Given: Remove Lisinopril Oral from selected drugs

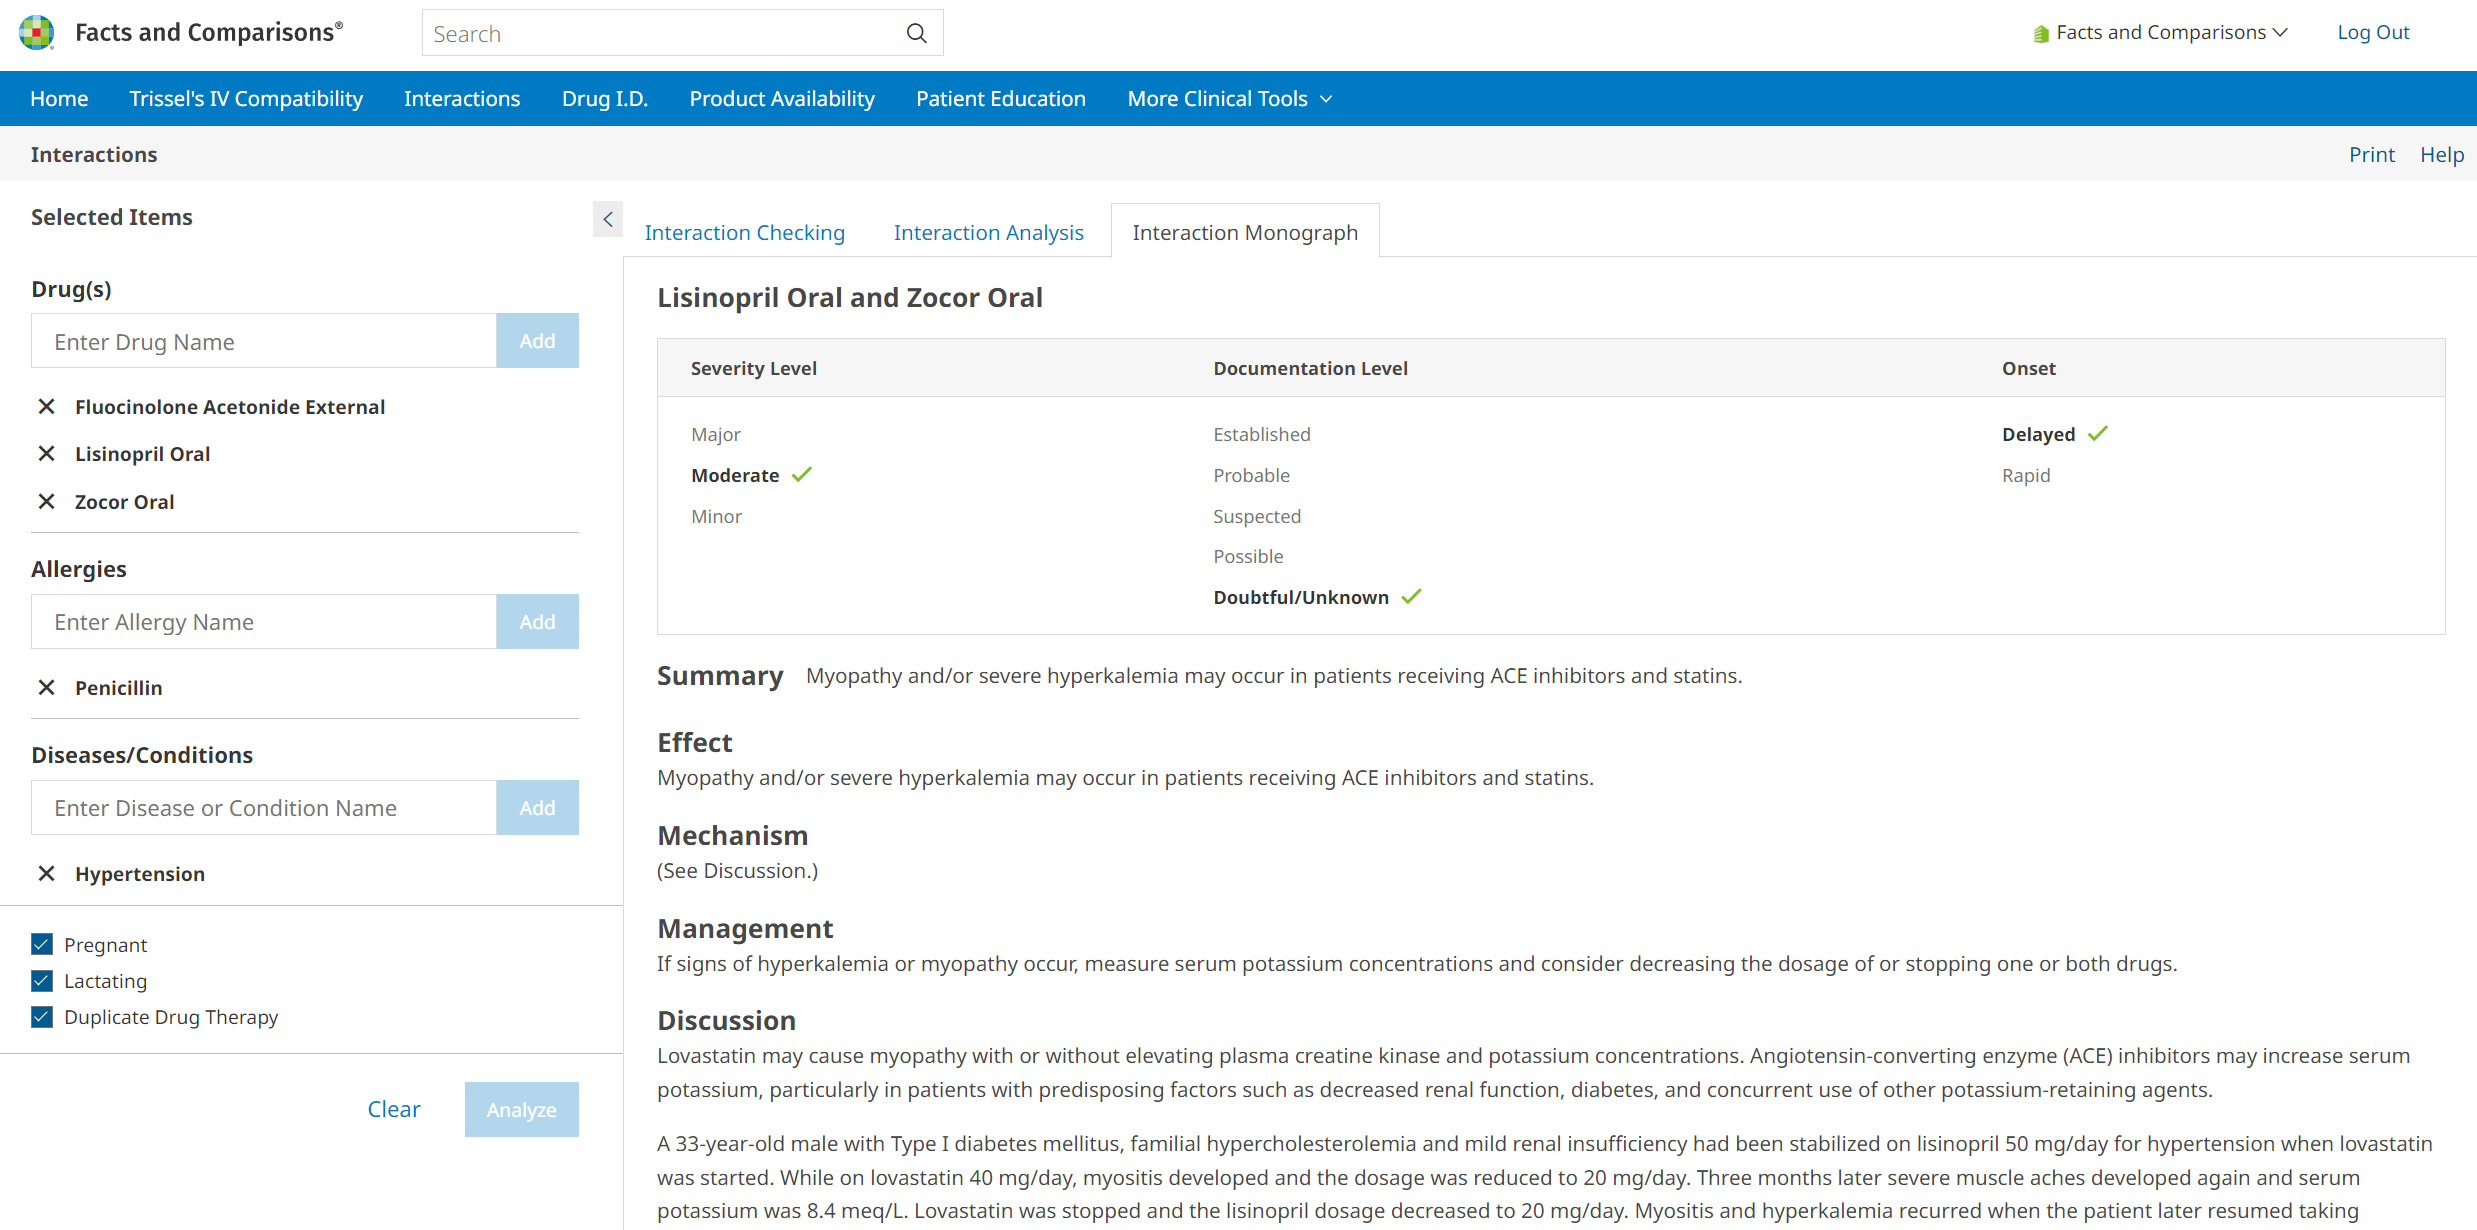Looking at the screenshot, I should point(46,454).
